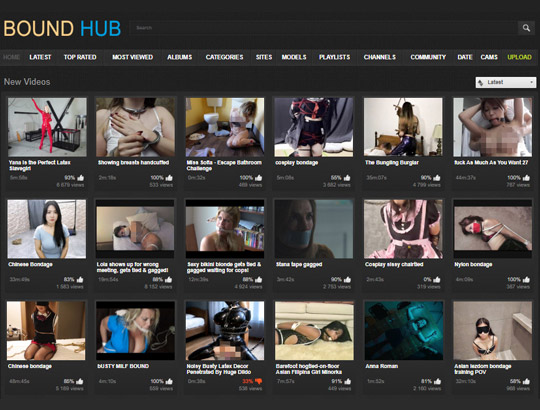The image size is (540, 410).
Task: Open the Latest sorting dropdown
Action: tap(506, 82)
